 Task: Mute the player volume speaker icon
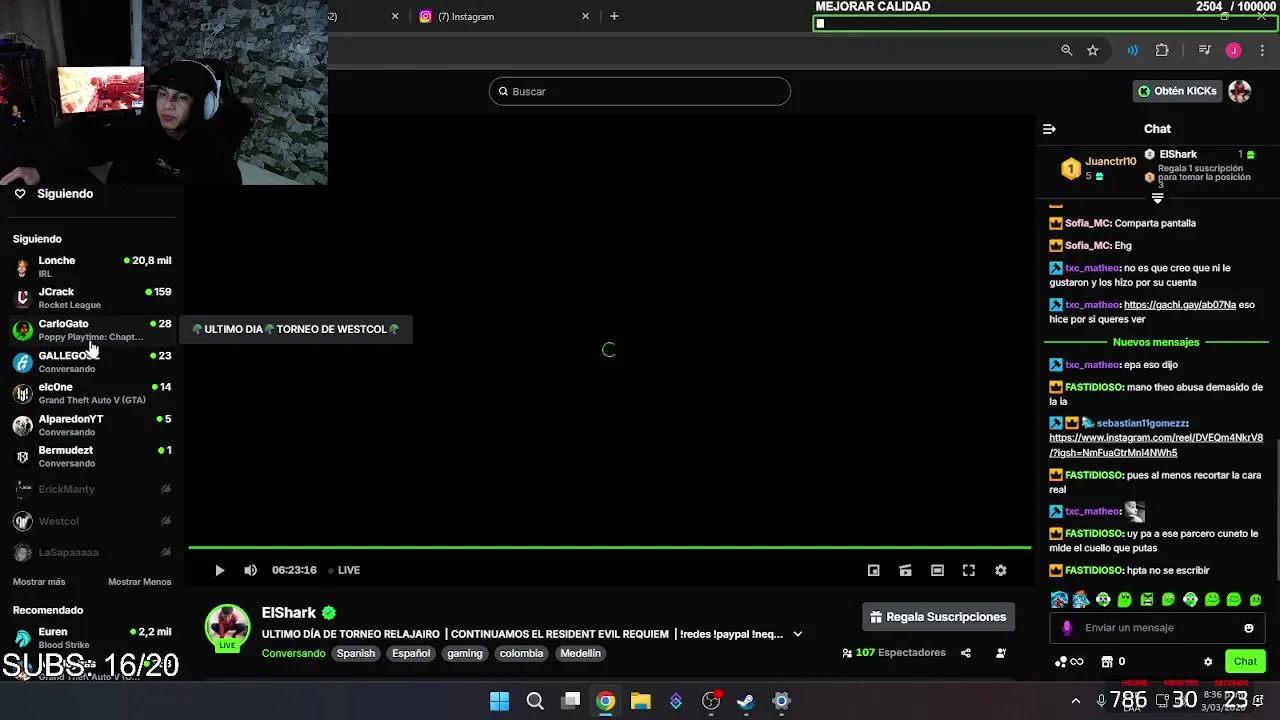pos(250,570)
